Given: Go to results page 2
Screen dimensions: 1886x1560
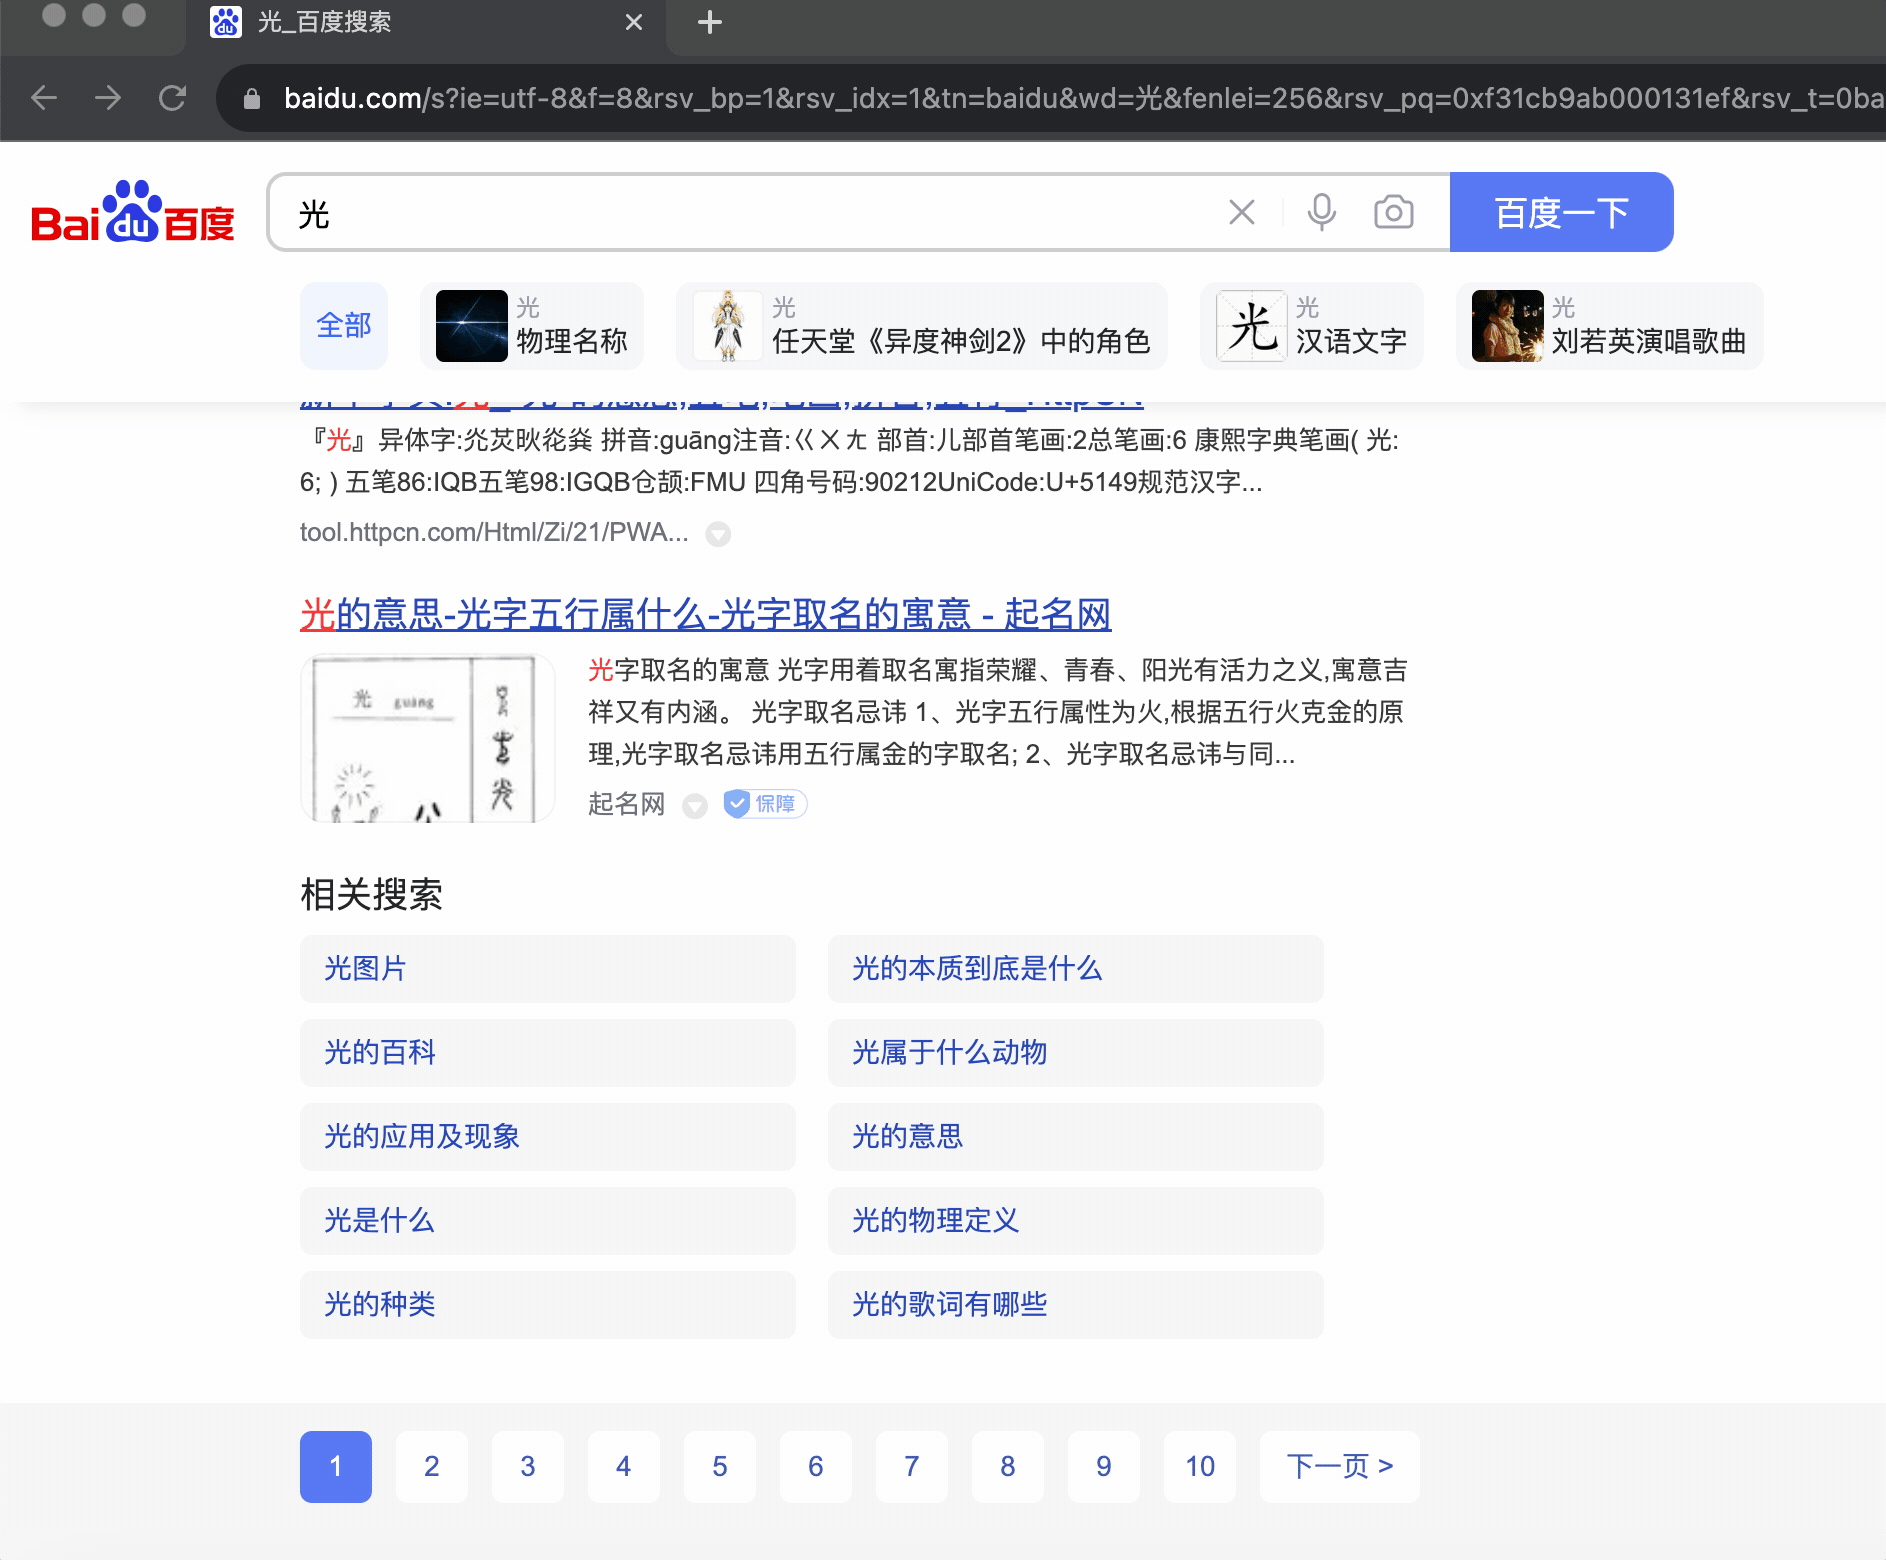Looking at the screenshot, I should click(432, 1467).
